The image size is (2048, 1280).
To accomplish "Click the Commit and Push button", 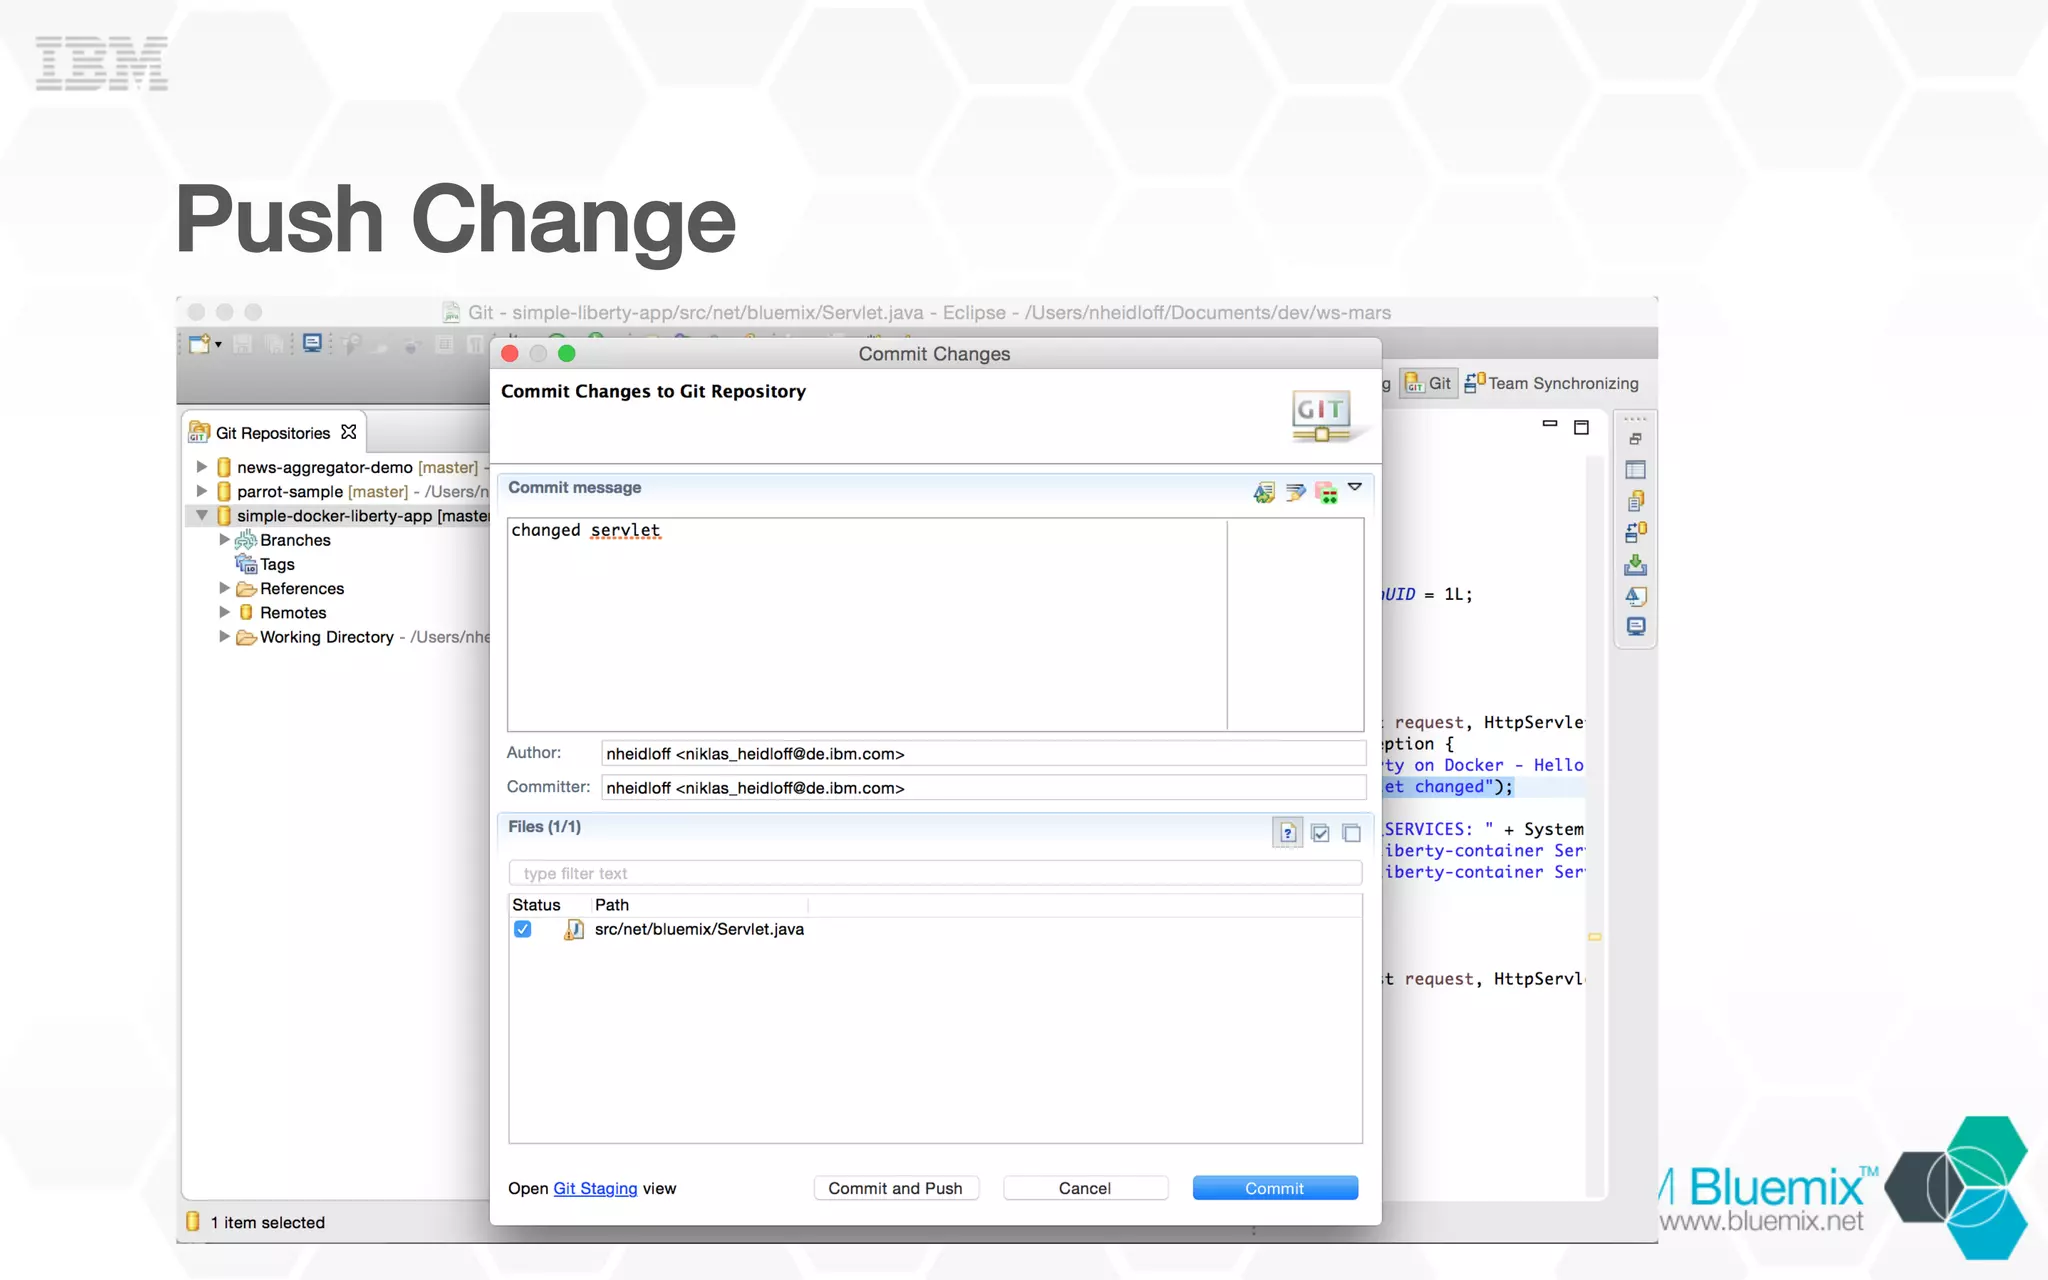I will tap(895, 1188).
